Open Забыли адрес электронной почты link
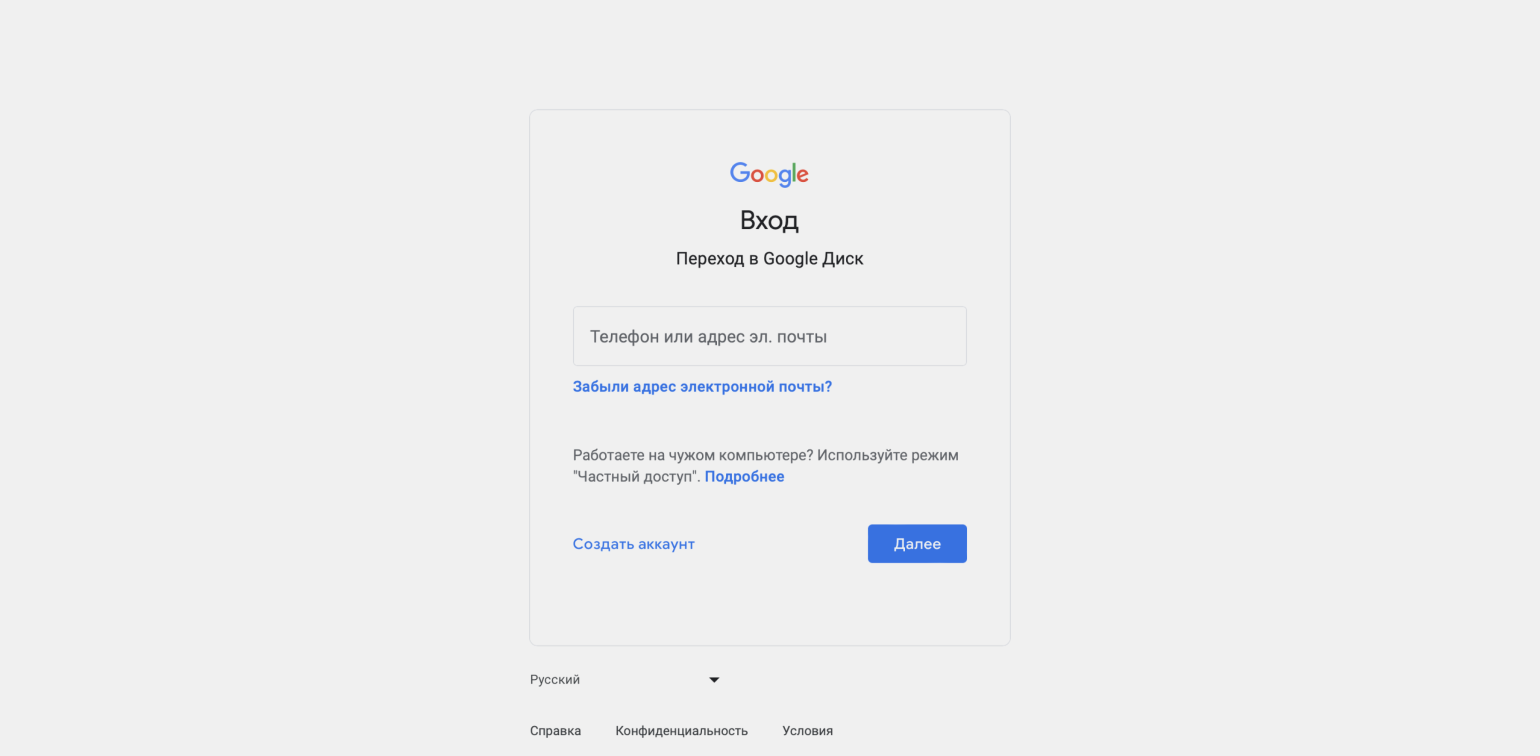The width and height of the screenshot is (1540, 756). (702, 386)
